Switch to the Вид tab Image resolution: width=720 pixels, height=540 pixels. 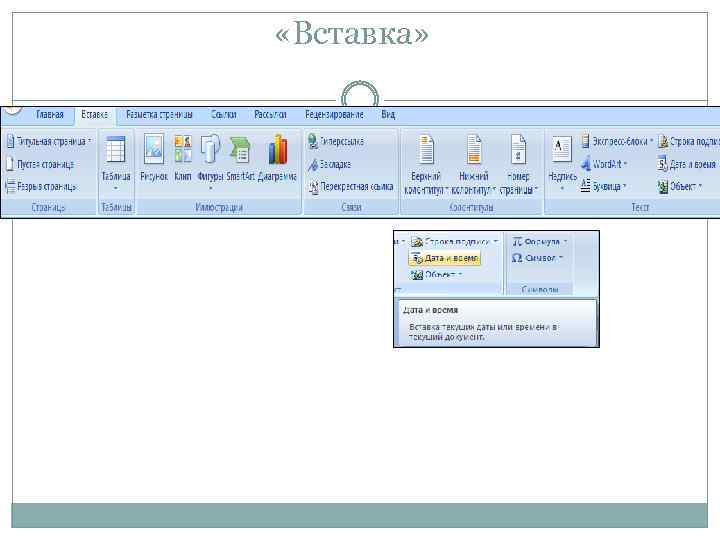pos(388,115)
